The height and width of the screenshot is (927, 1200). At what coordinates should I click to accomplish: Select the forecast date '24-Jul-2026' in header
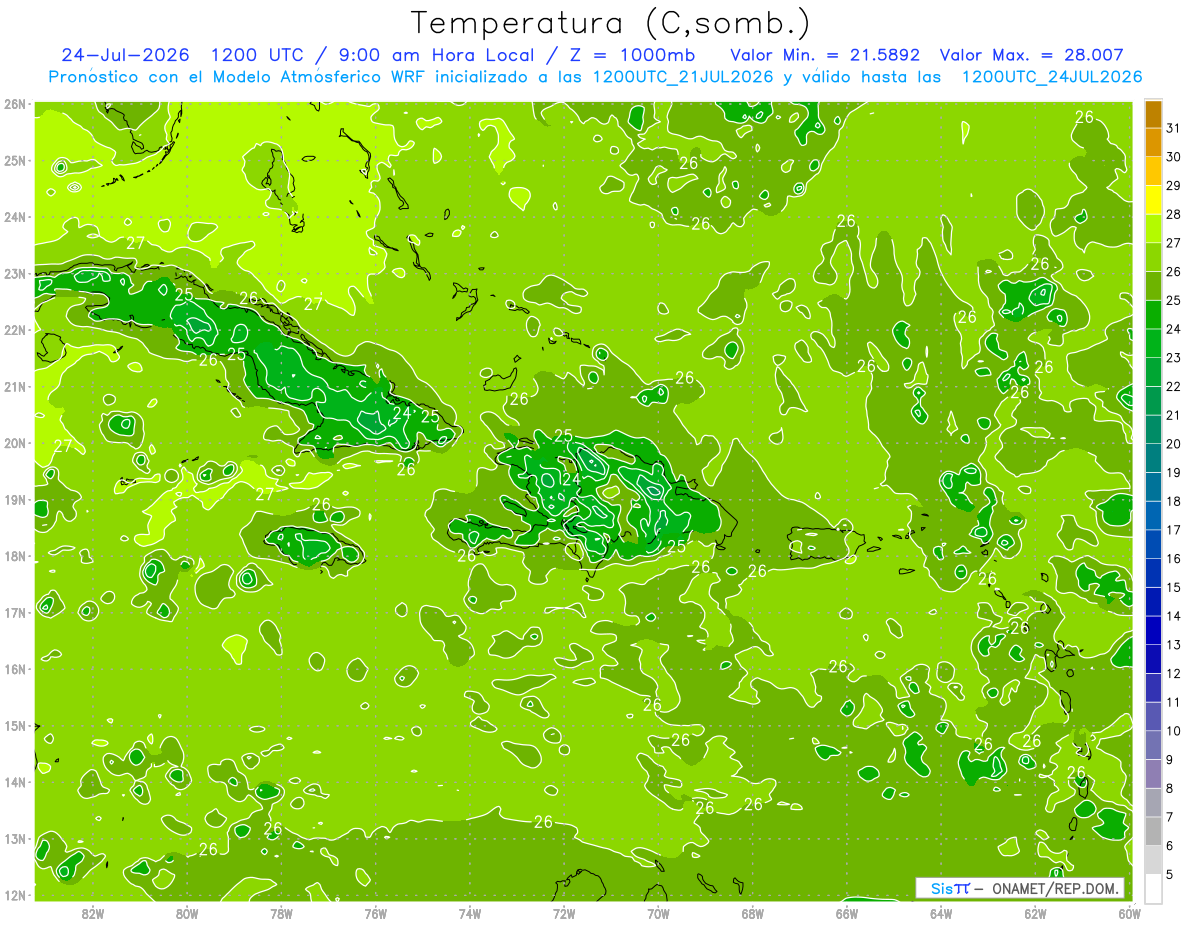click(x=125, y=55)
